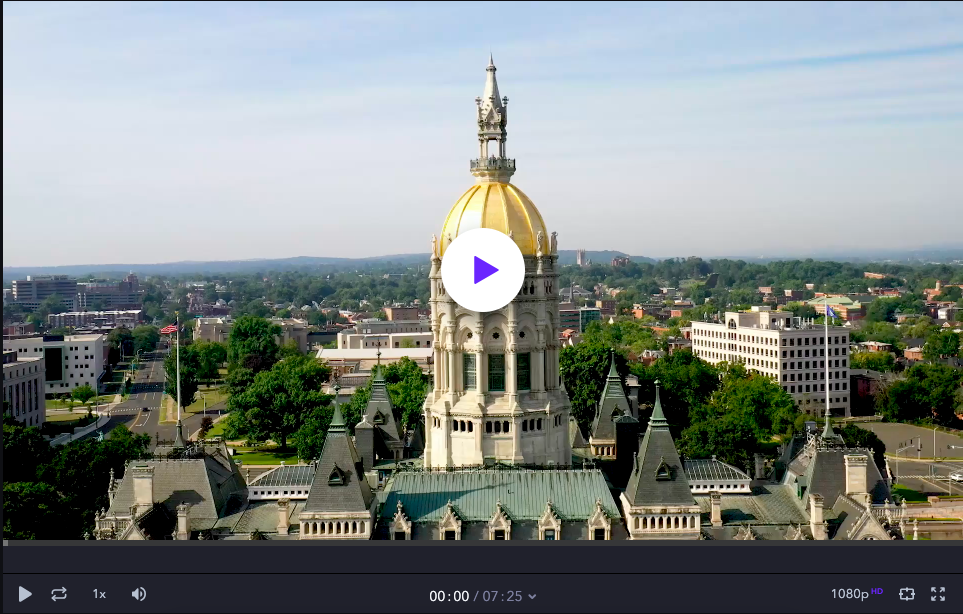Seek to the middle of the timeline bar

[x=481, y=557]
